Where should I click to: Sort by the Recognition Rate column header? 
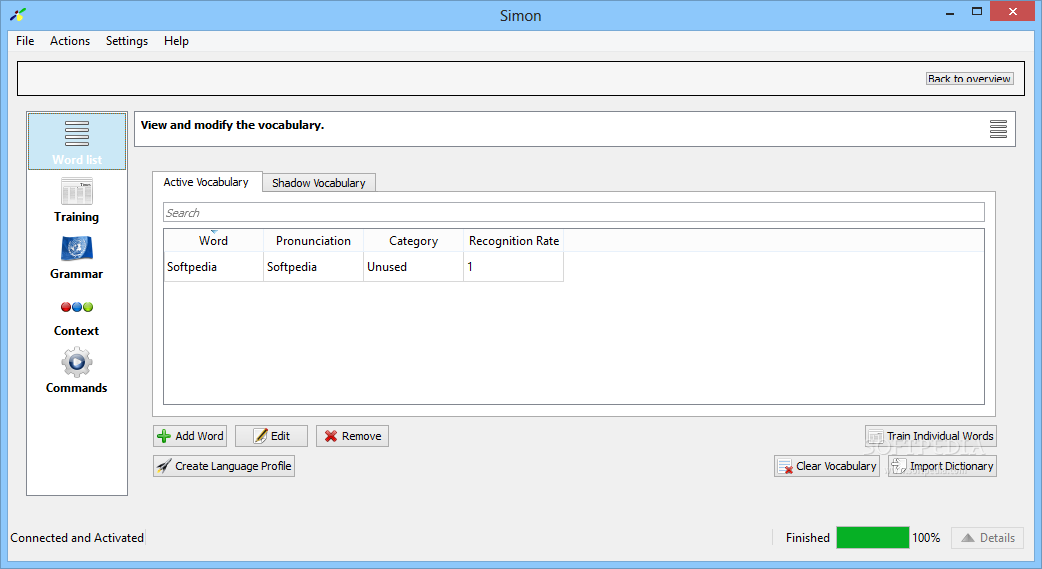514,241
